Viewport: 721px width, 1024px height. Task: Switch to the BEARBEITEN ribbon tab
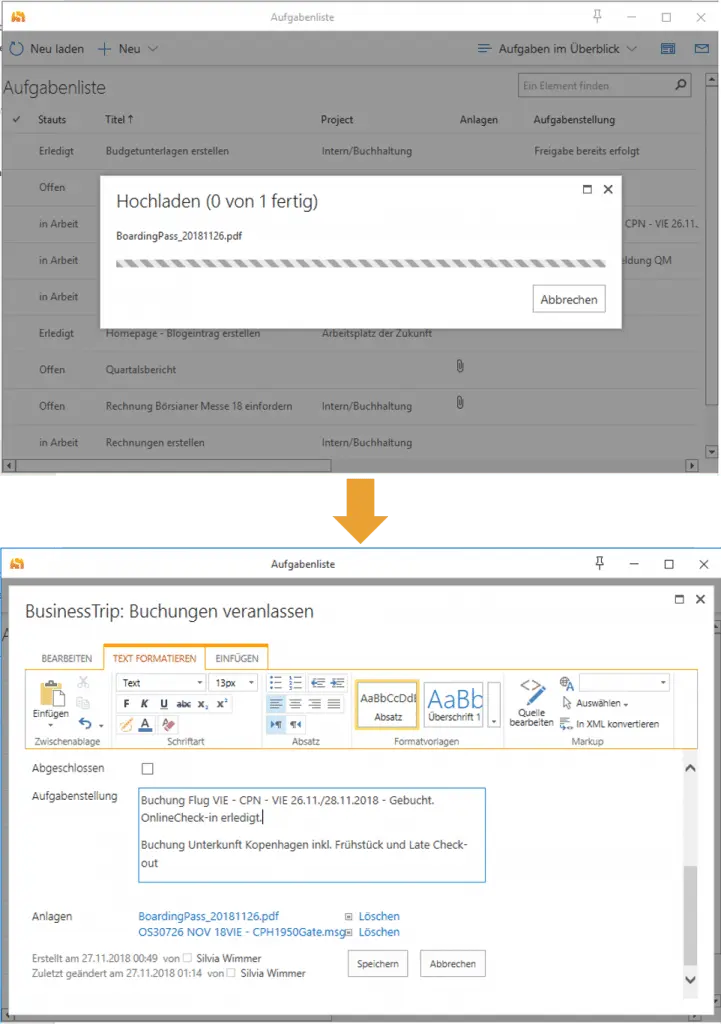click(x=67, y=658)
